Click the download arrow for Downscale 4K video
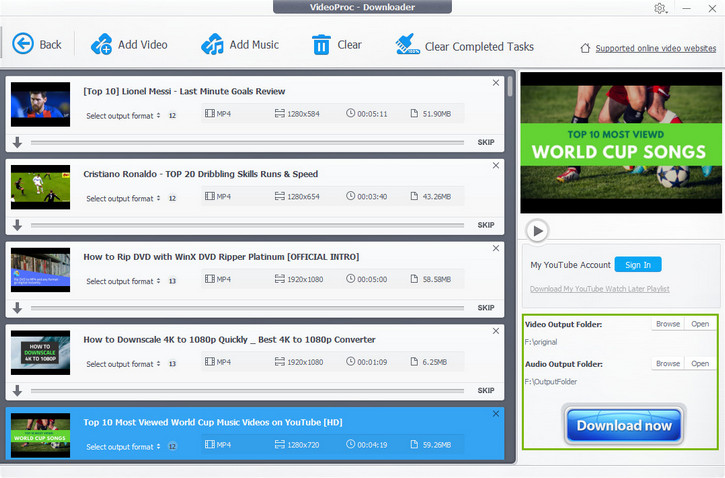This screenshot has width=725, height=478. [x=18, y=391]
